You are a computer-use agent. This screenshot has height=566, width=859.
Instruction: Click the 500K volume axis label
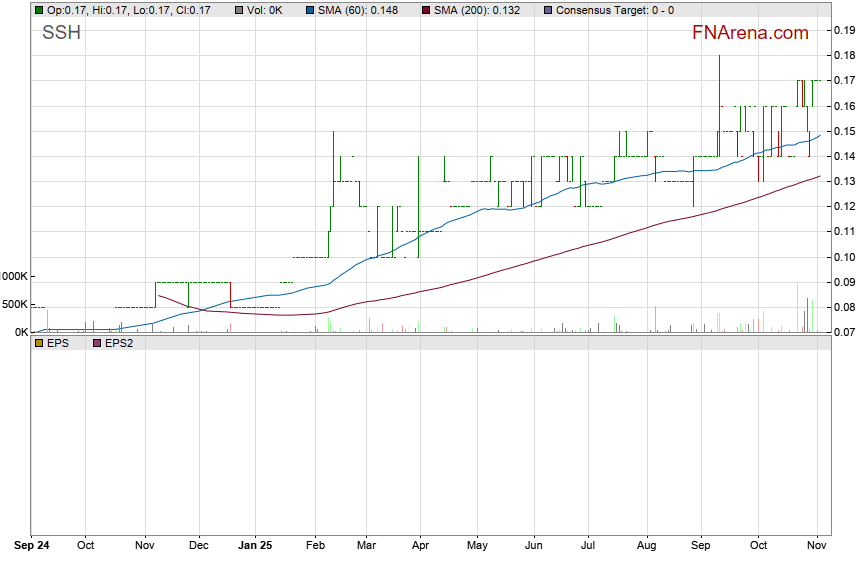[x=14, y=304]
